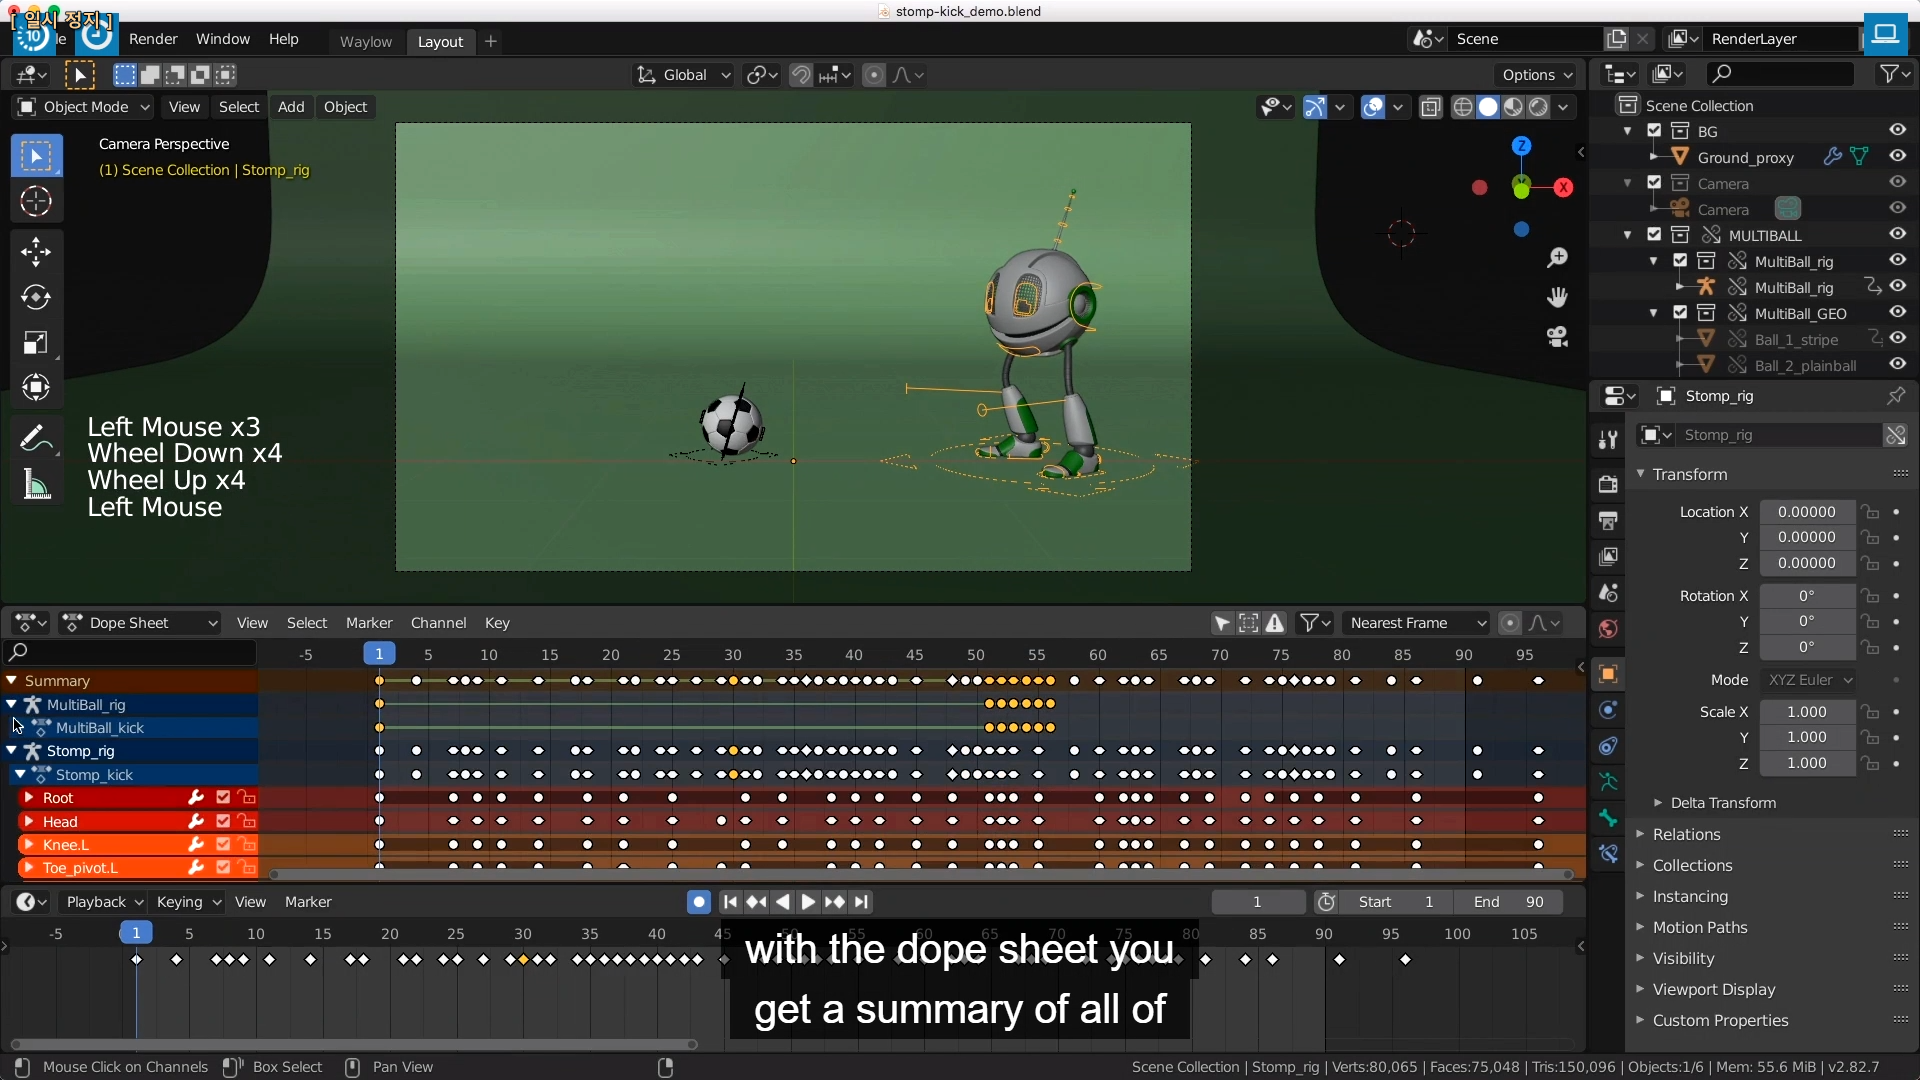Pick the Annotate pencil tool
The image size is (1920, 1080).
click(36, 438)
